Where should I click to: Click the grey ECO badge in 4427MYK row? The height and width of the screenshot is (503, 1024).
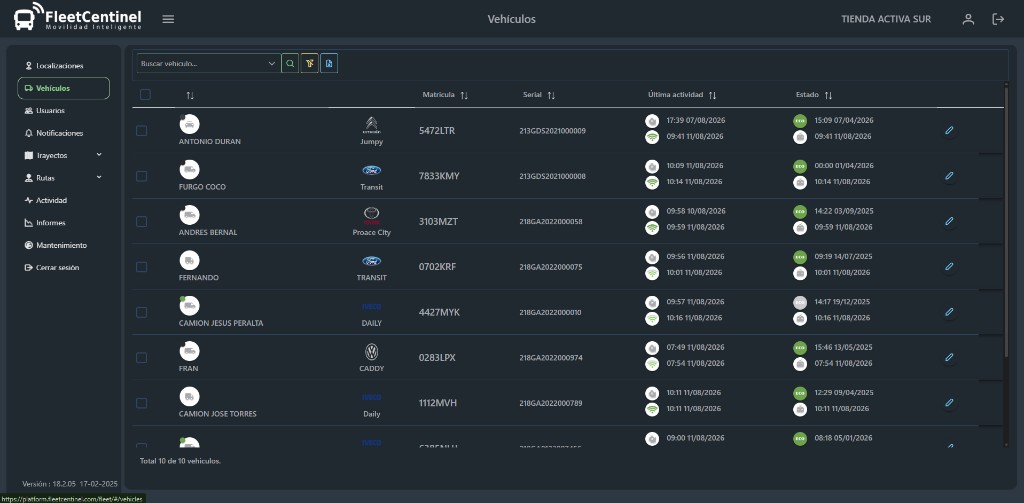pos(800,302)
